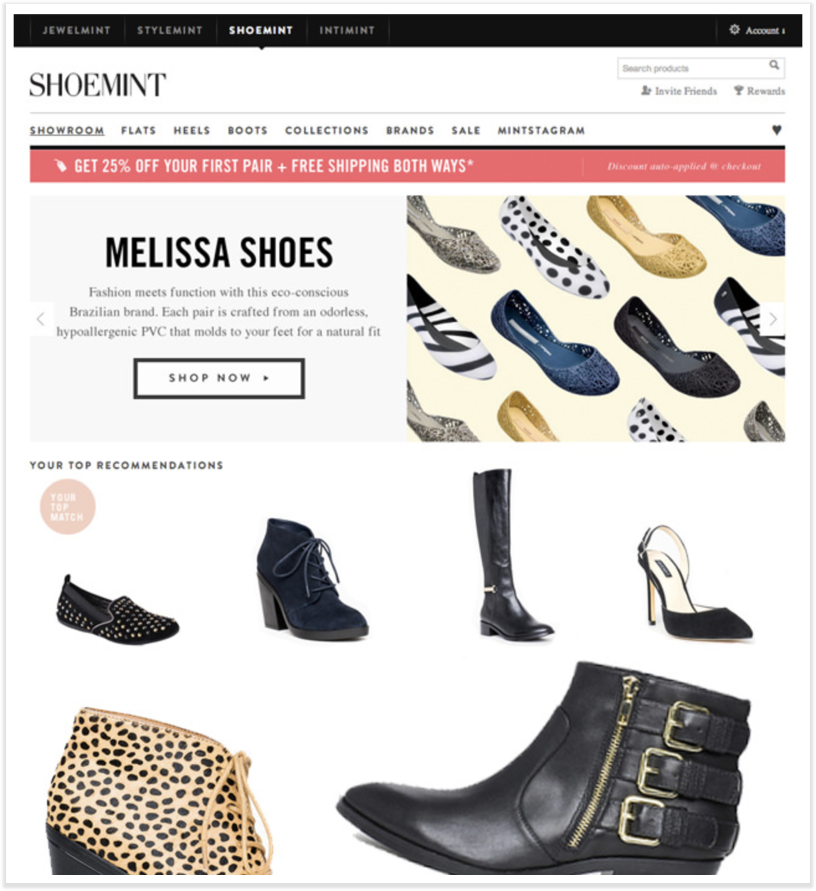Click the Rewards trophy icon
The width and height of the screenshot is (816, 891).
point(738,90)
